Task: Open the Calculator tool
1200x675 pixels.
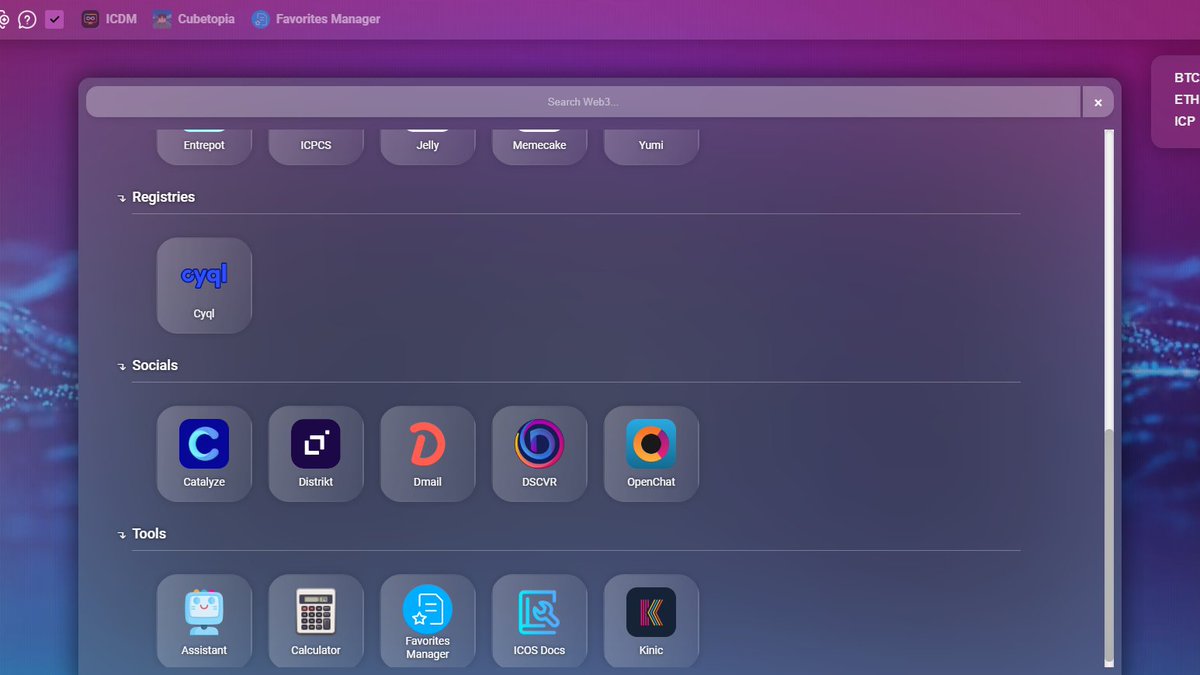Action: coord(316,621)
